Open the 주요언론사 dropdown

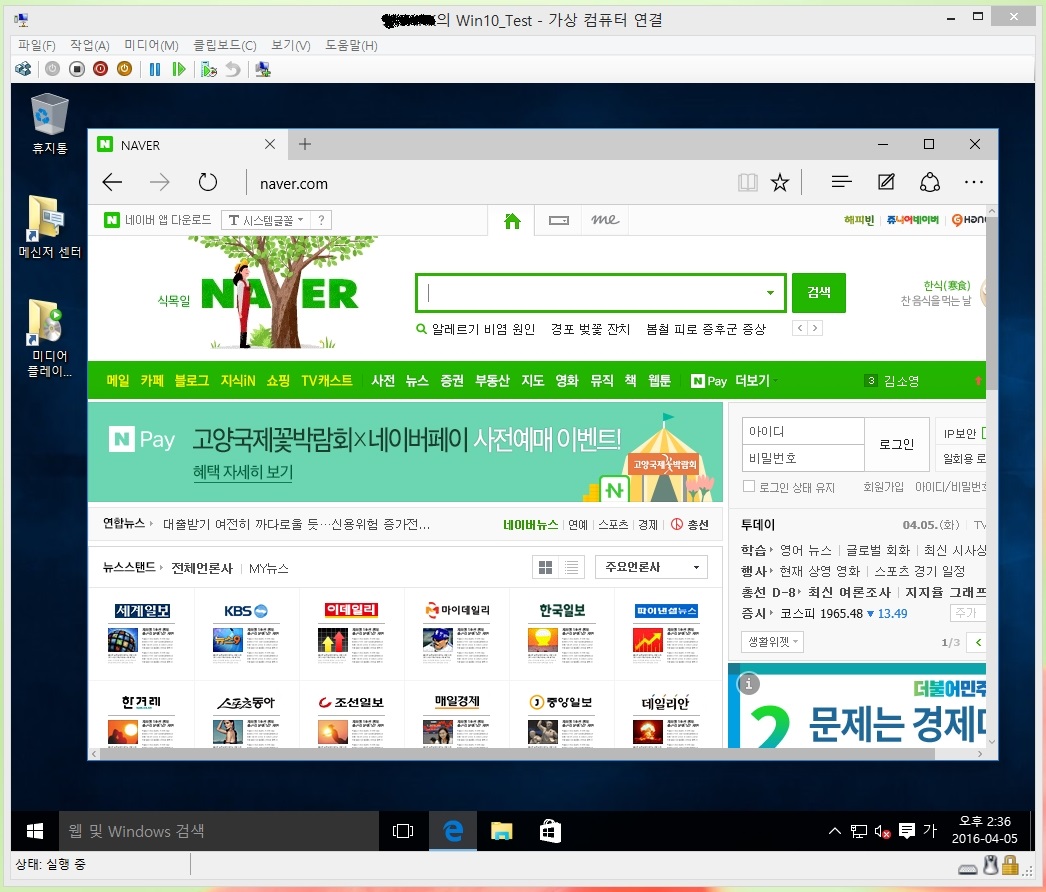click(x=650, y=567)
